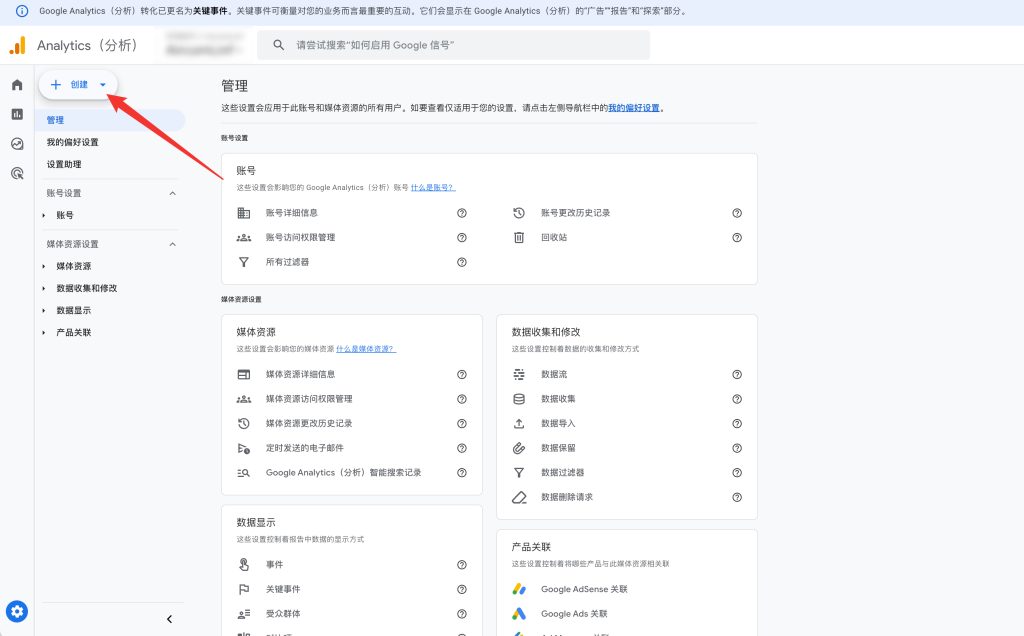Click the 什么是账号? link
Viewport: 1024px width, 636px height.
tap(433, 187)
